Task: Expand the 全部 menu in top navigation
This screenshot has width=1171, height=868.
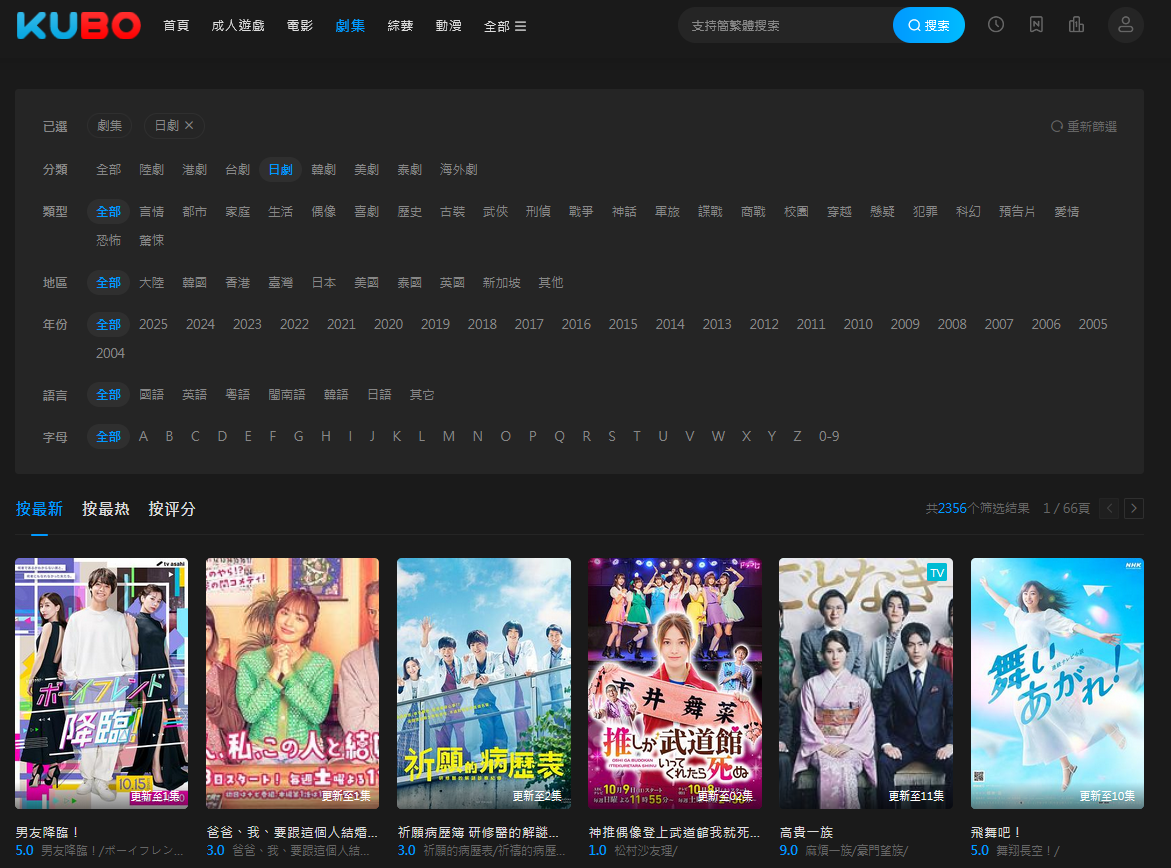Action: (505, 26)
